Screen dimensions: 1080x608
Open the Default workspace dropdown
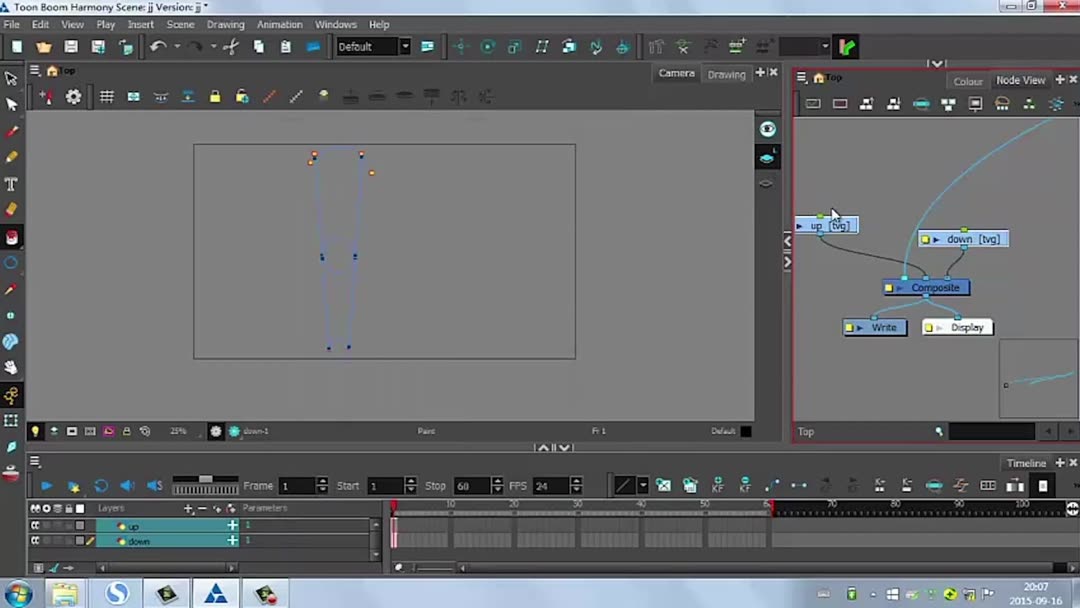[x=404, y=46]
